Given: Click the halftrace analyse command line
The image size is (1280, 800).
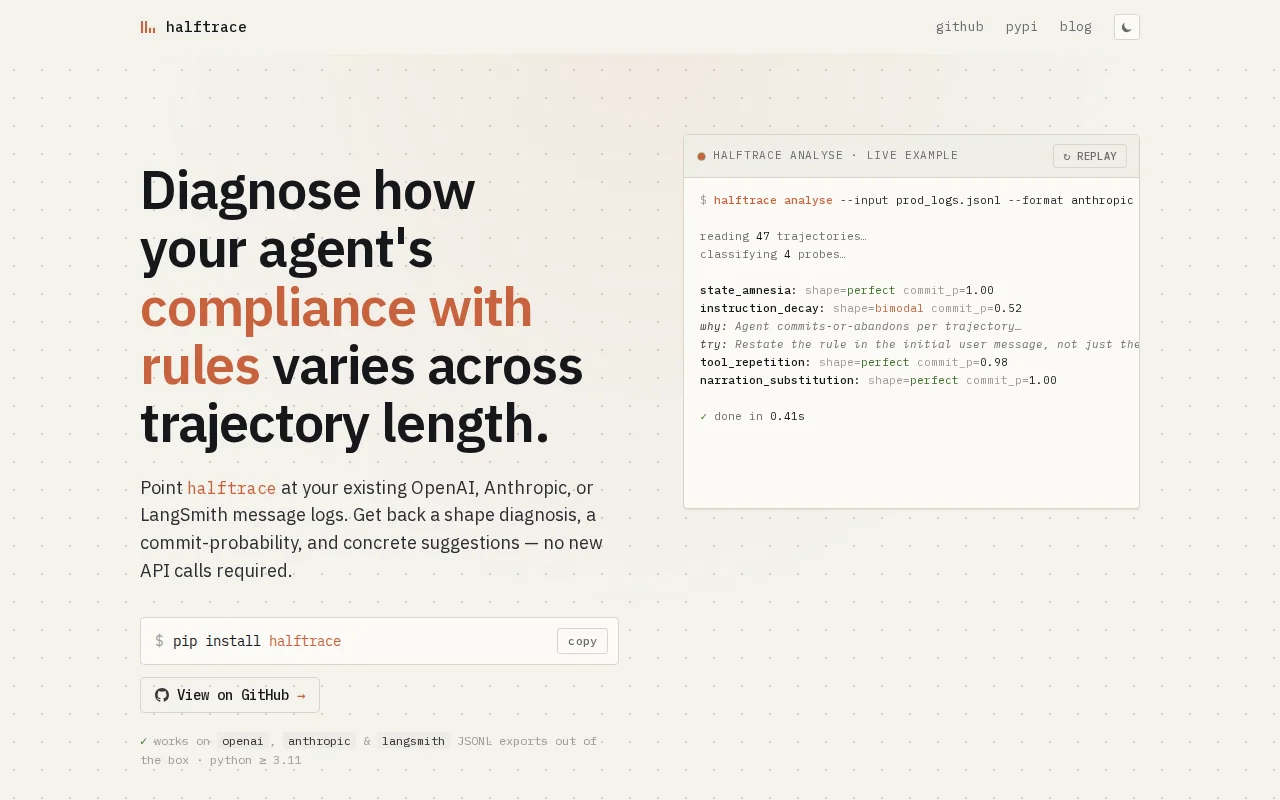Looking at the screenshot, I should pyautogui.click(x=917, y=200).
